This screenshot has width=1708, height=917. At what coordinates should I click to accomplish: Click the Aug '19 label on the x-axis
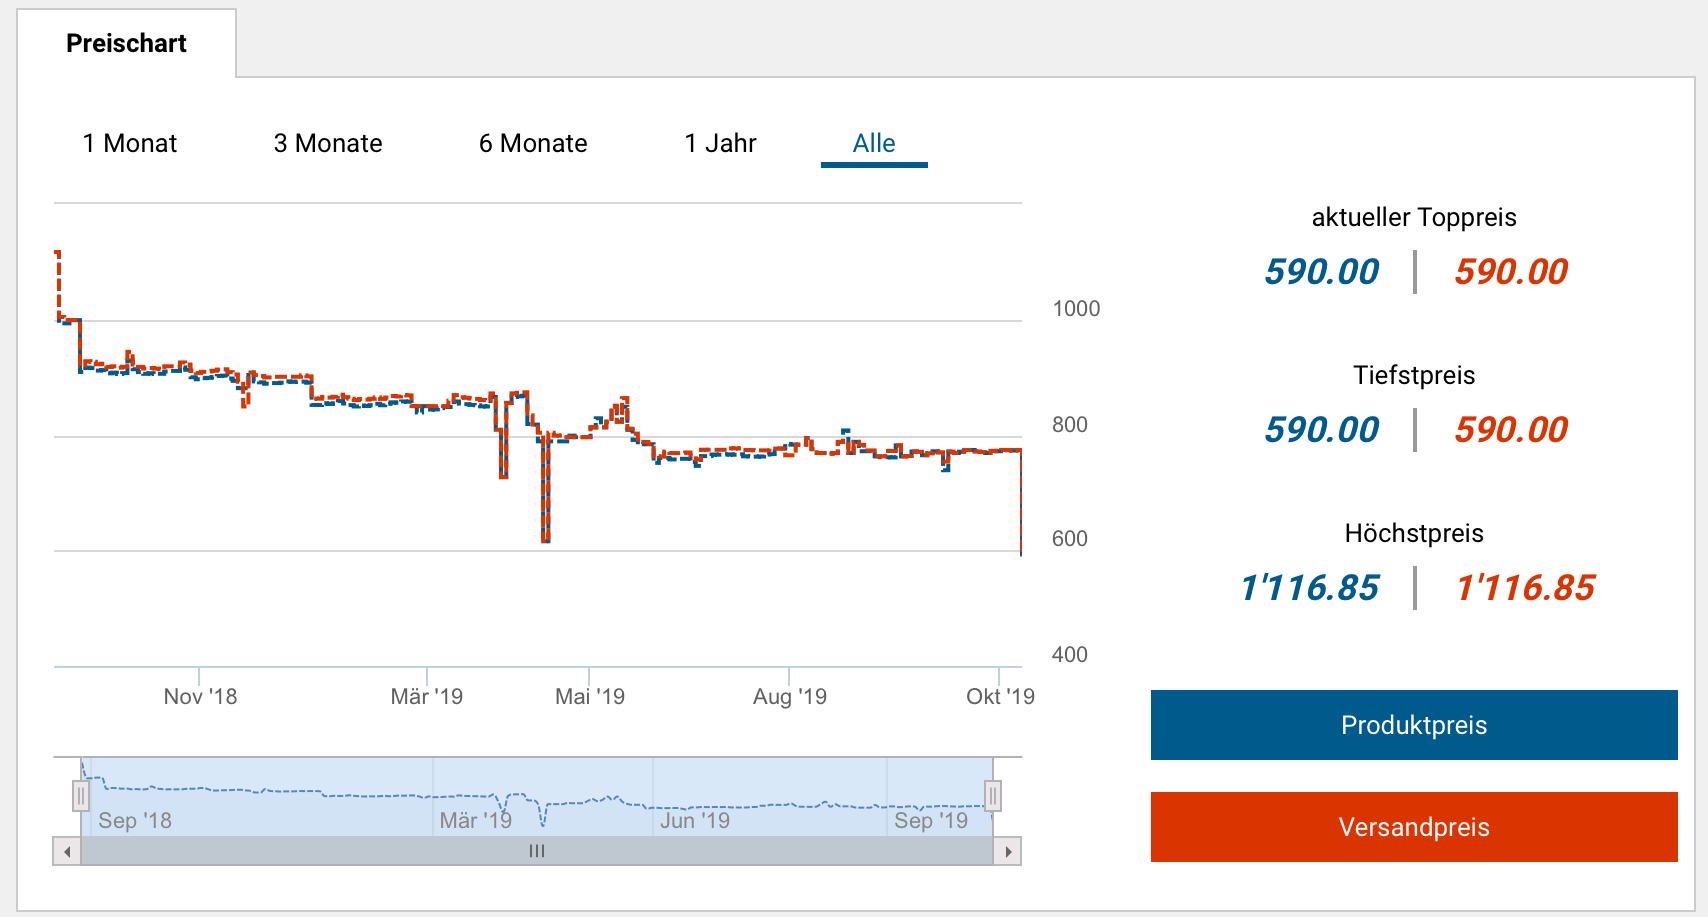pos(789,696)
